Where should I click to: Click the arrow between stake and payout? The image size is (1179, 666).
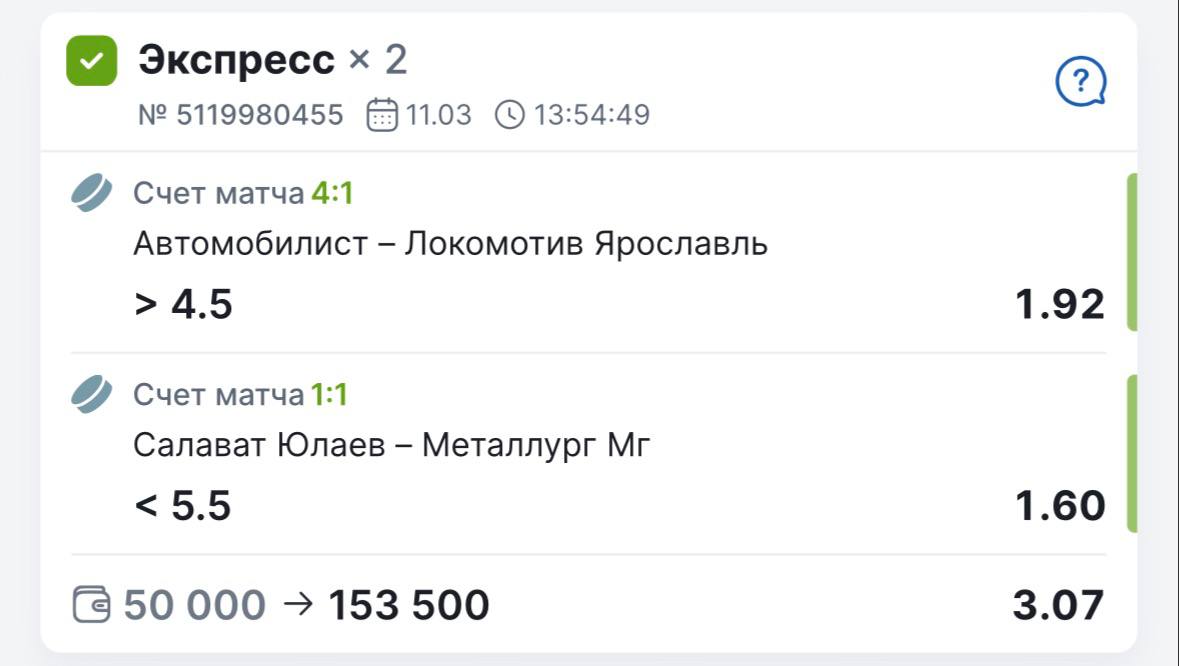tap(297, 604)
